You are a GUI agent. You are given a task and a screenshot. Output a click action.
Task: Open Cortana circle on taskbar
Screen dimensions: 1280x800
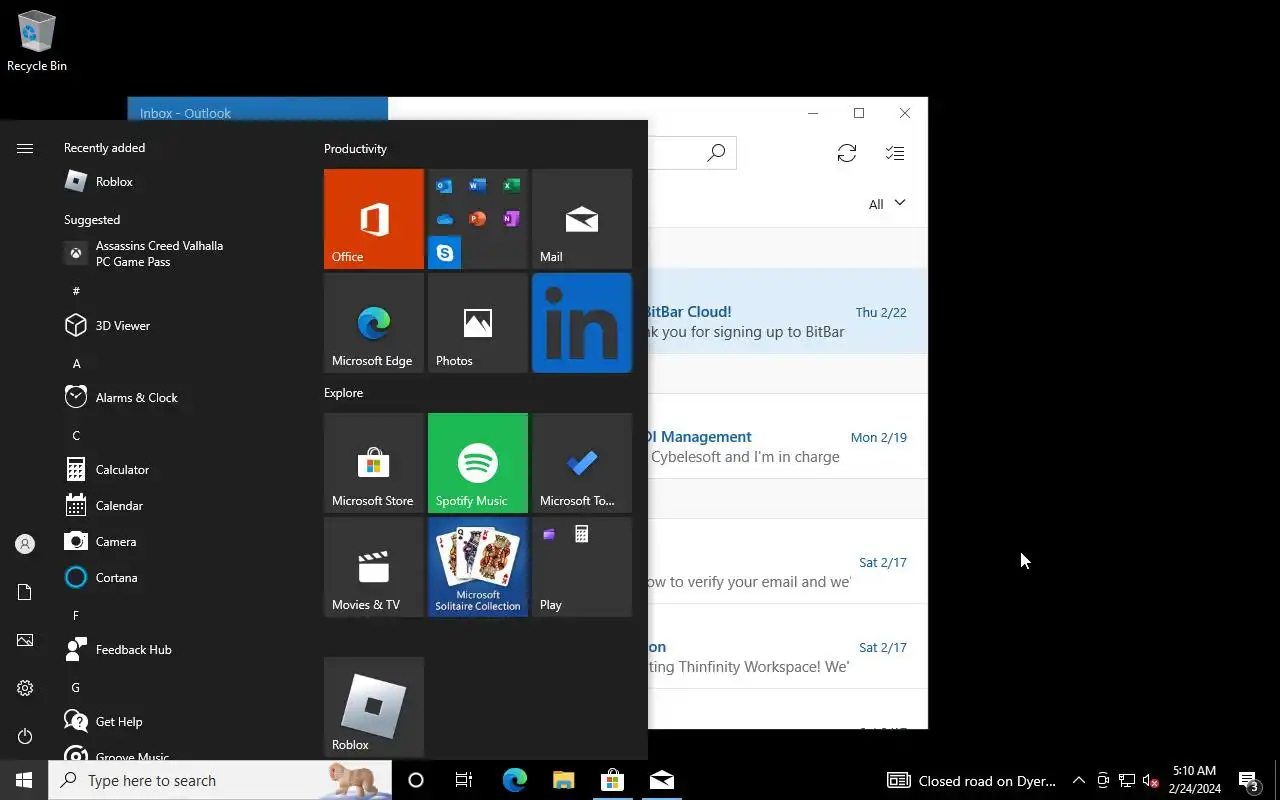pos(416,780)
